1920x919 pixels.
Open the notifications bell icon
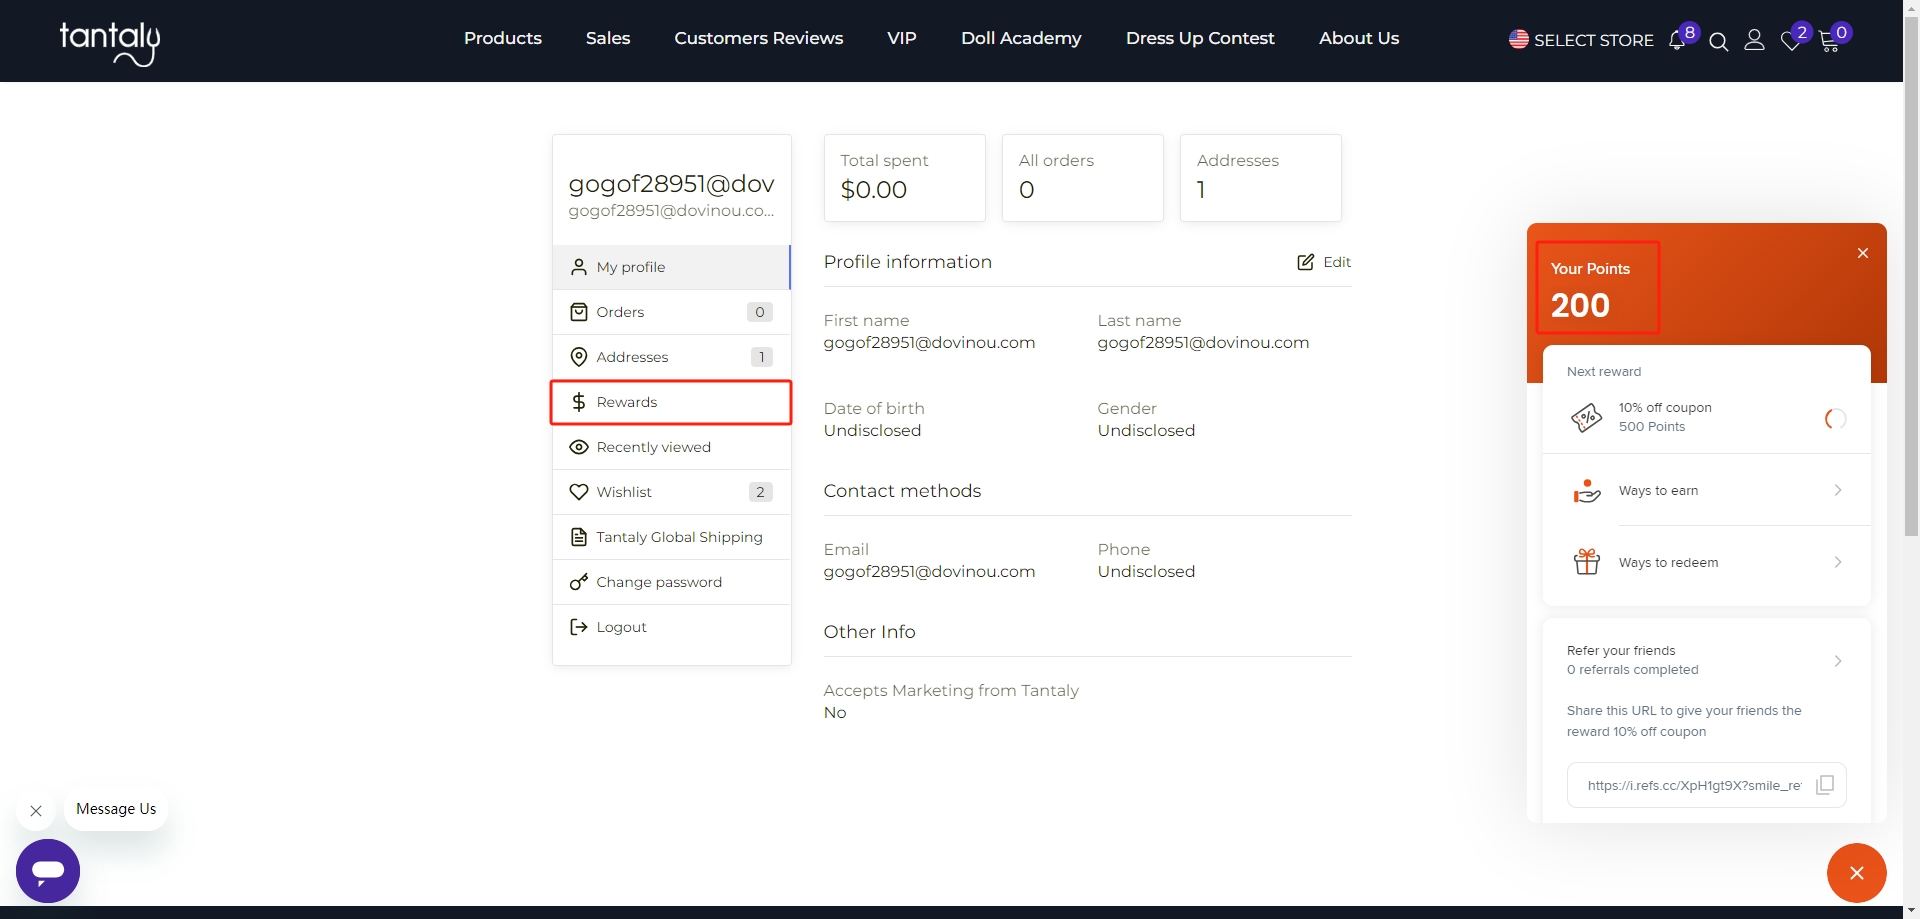click(x=1677, y=41)
